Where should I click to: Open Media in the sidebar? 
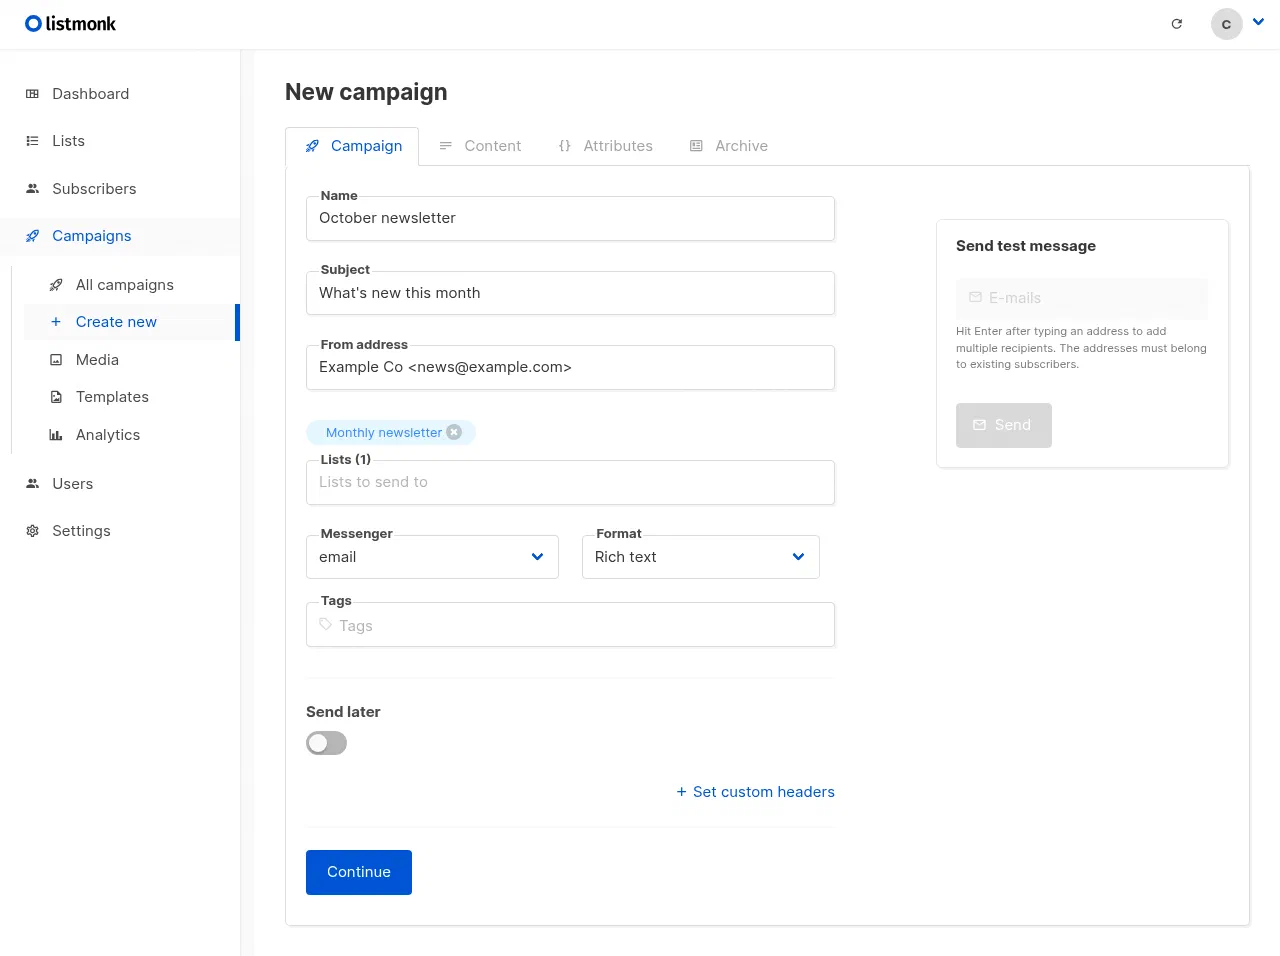[x=130, y=360]
